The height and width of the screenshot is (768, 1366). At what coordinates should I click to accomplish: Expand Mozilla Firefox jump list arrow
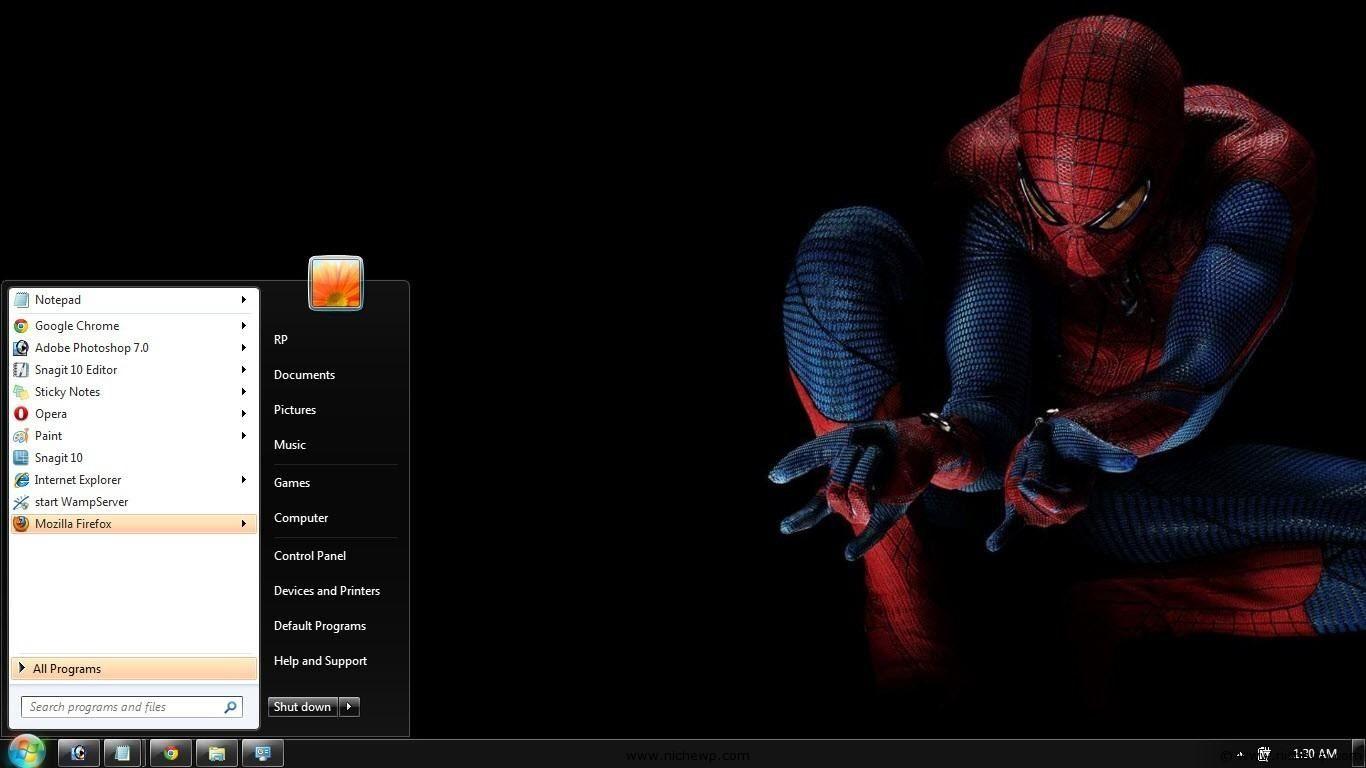pyautogui.click(x=243, y=524)
